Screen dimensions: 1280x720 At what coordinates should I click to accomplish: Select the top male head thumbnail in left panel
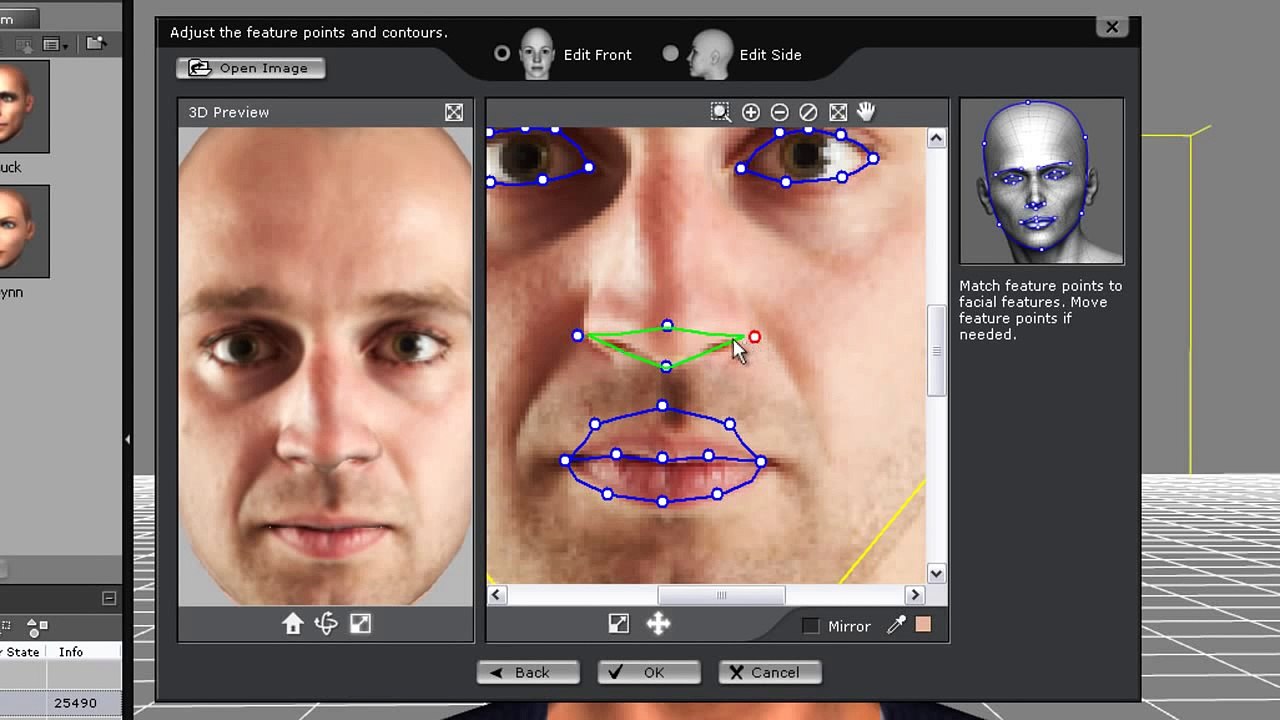(x=23, y=106)
